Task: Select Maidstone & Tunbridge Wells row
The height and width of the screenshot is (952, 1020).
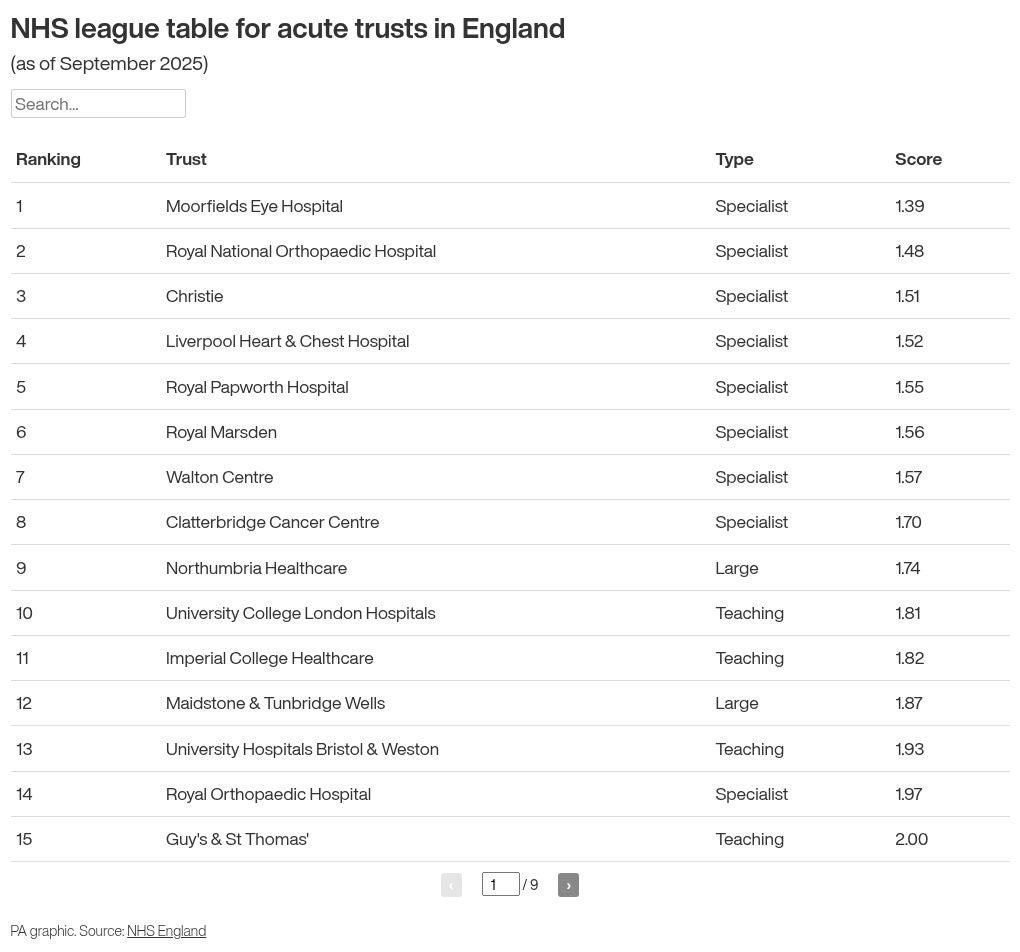Action: (510, 703)
